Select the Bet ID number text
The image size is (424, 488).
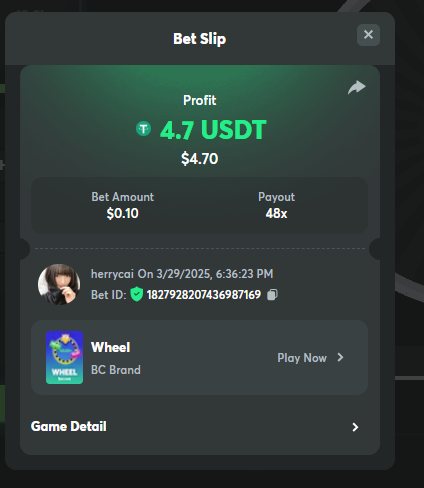tap(204, 295)
